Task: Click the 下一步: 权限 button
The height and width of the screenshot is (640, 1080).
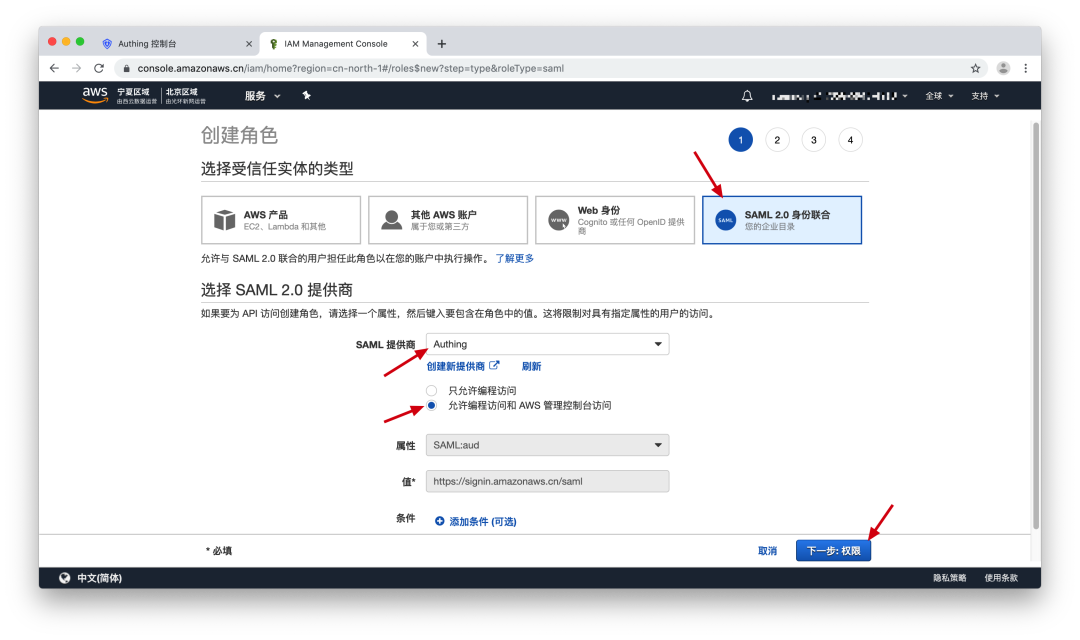Action: coord(833,550)
